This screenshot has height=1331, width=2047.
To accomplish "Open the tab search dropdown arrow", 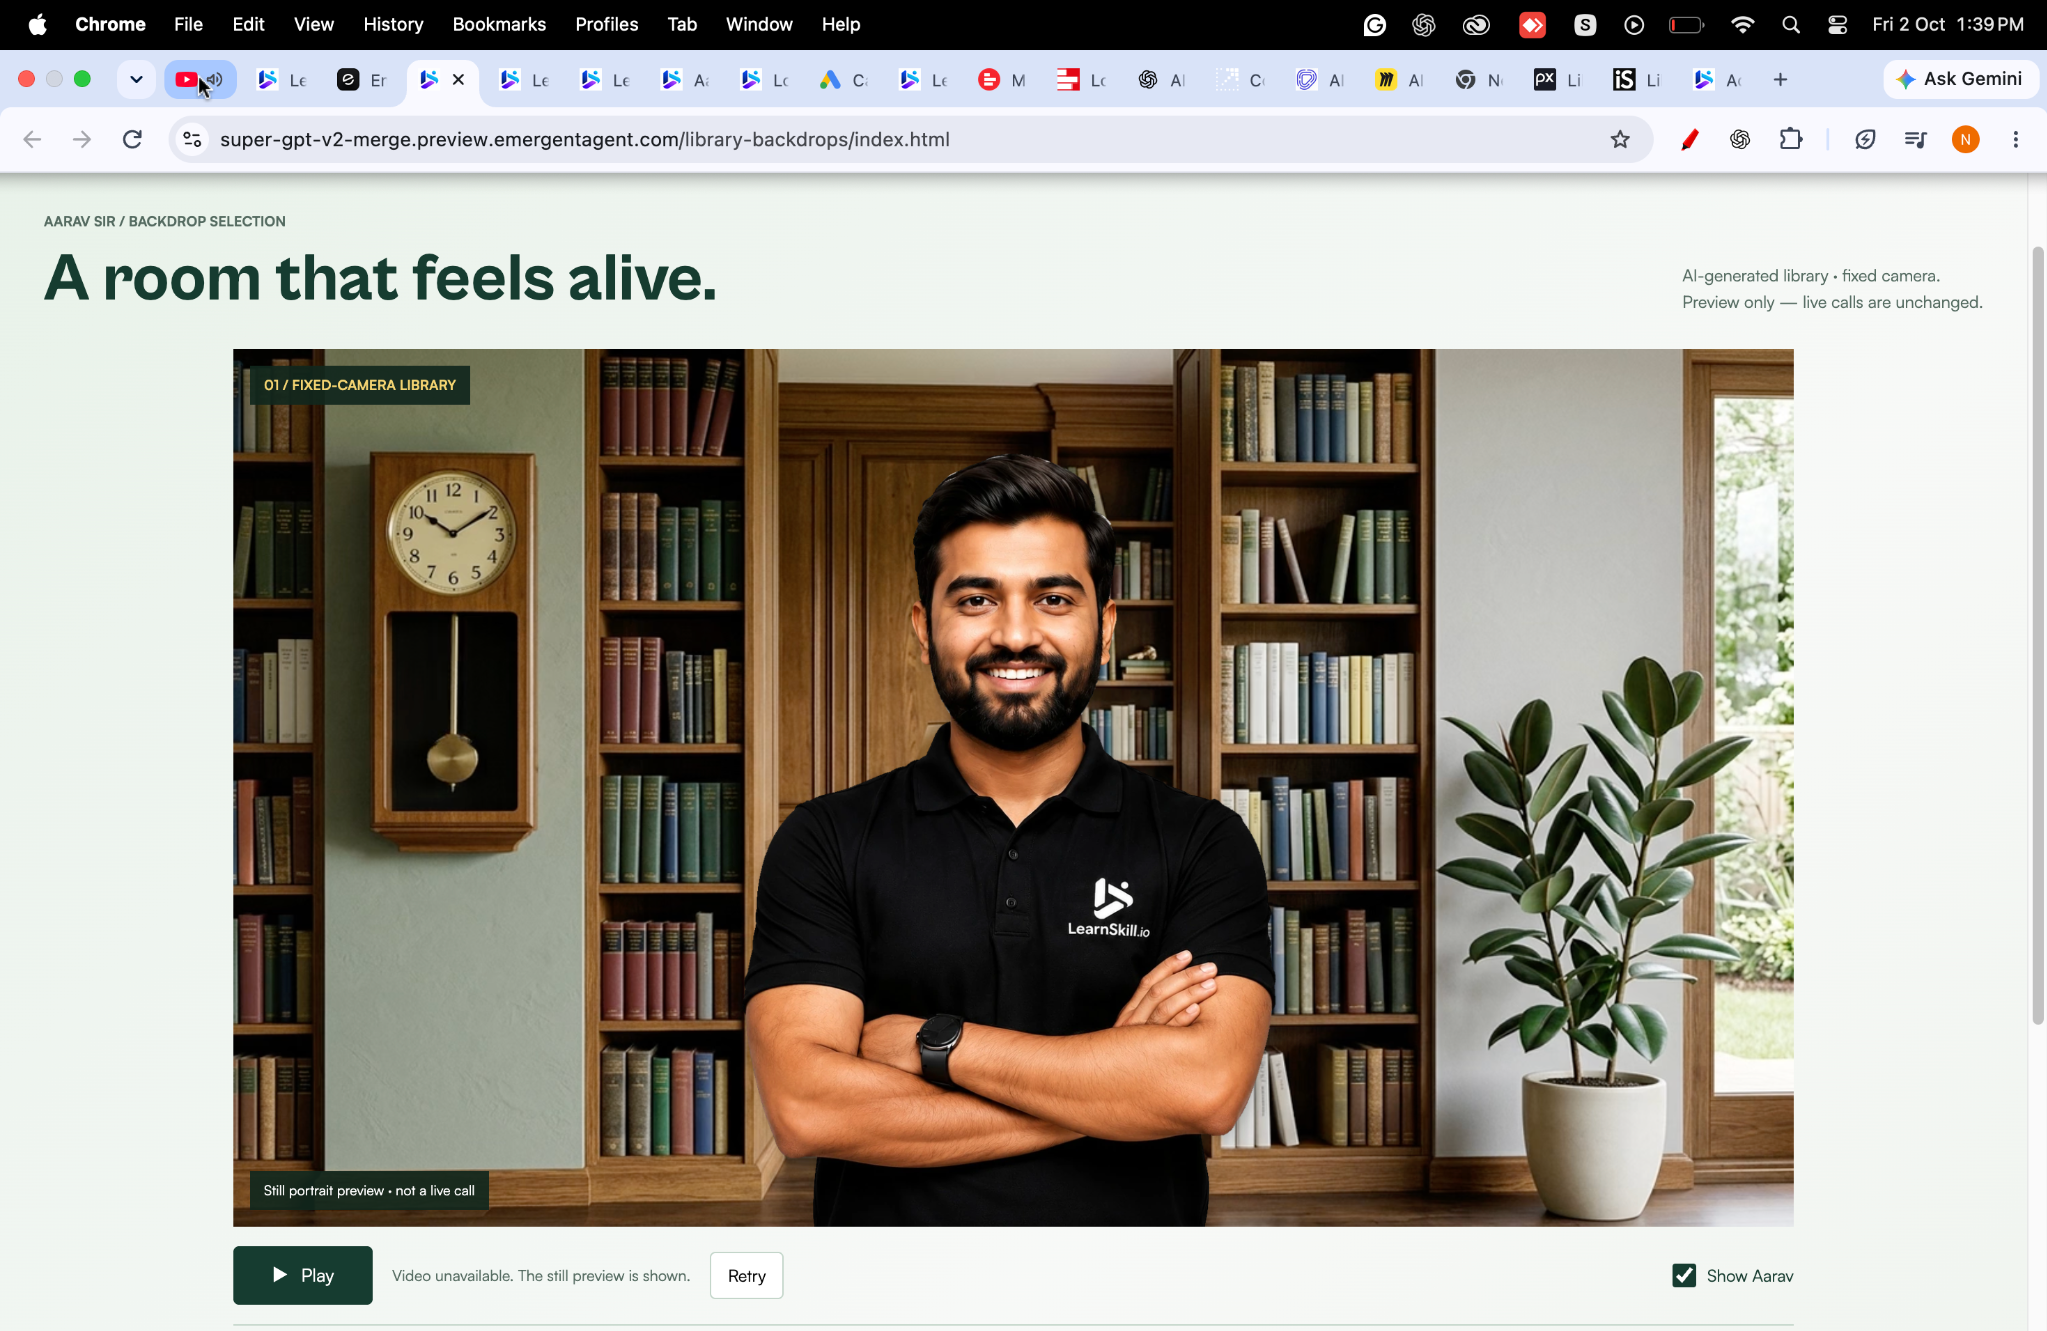I will 136,79.
